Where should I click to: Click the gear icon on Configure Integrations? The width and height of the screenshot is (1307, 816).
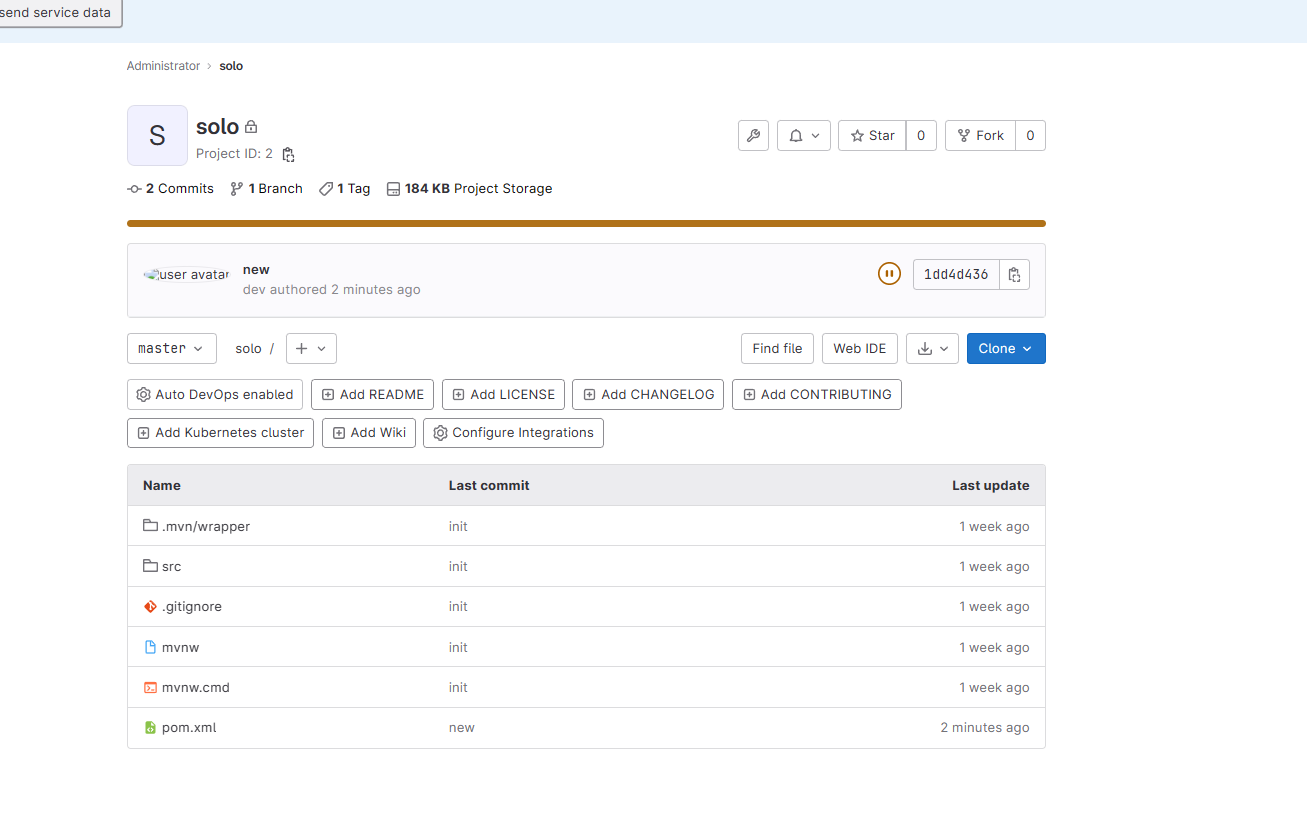pos(440,432)
